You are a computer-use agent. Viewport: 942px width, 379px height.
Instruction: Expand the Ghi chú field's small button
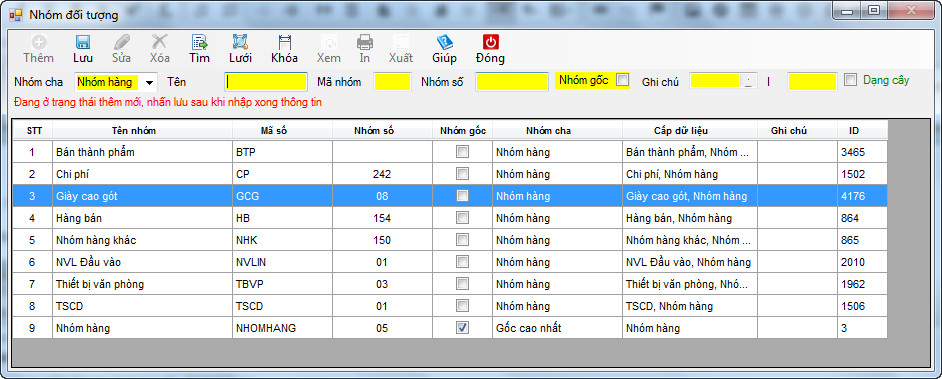click(748, 82)
